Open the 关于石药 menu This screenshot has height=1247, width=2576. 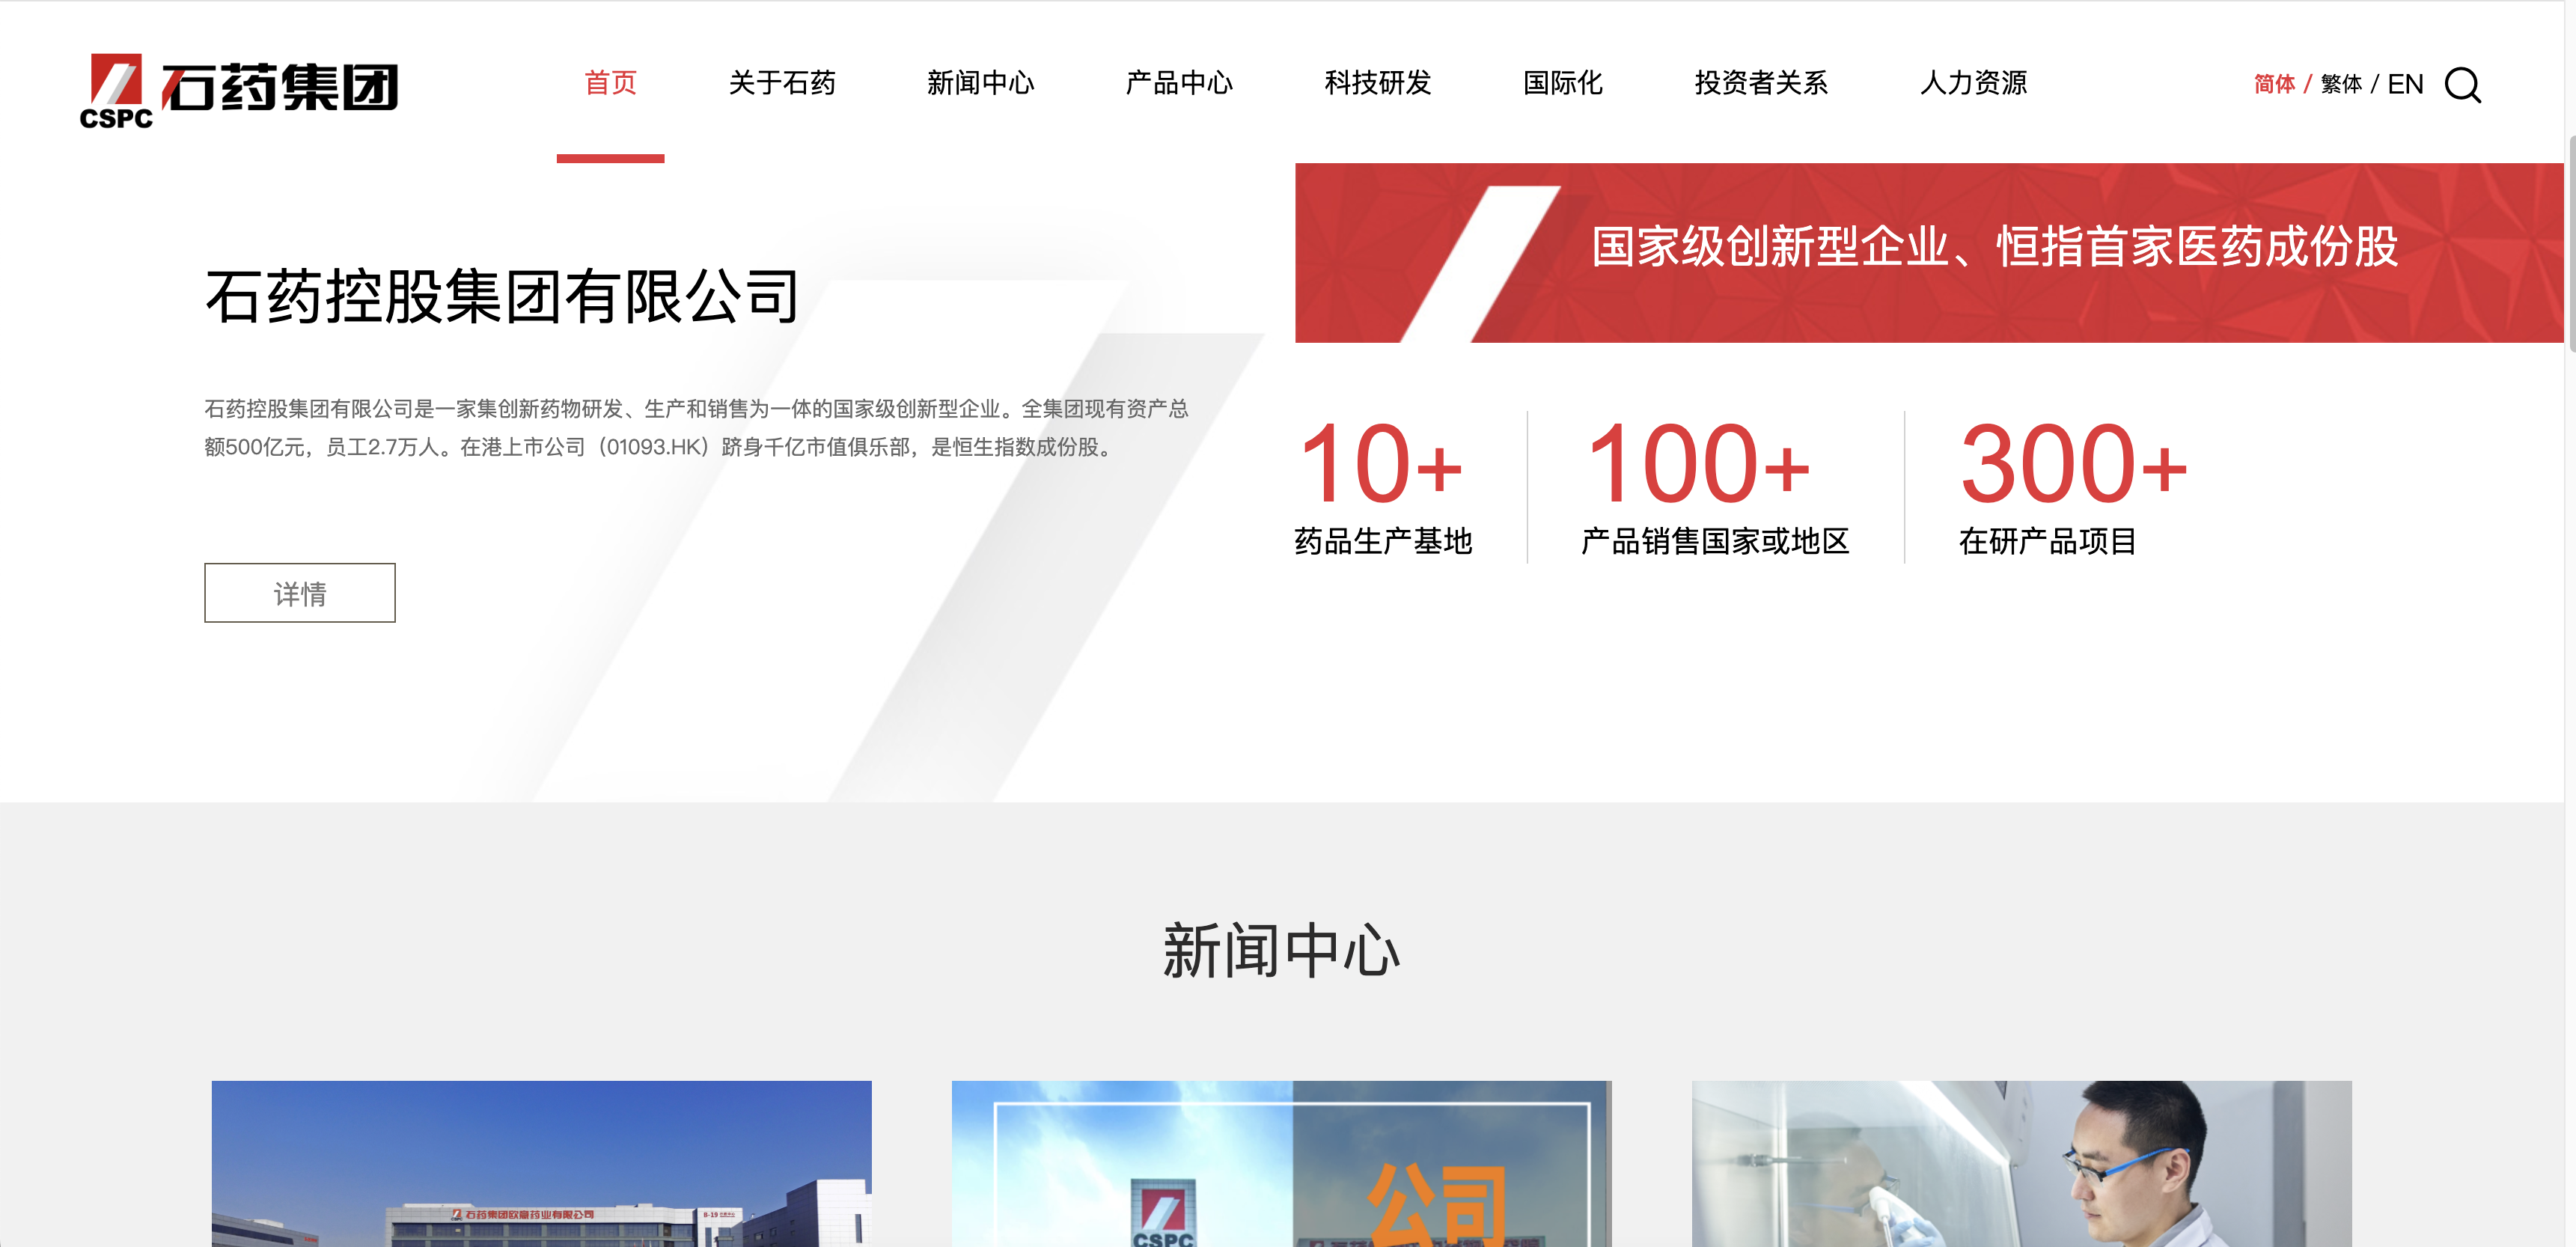pyautogui.click(x=782, y=83)
